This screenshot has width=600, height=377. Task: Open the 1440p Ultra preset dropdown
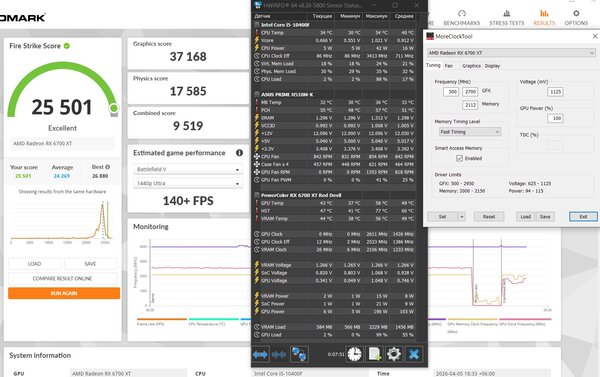(188, 184)
